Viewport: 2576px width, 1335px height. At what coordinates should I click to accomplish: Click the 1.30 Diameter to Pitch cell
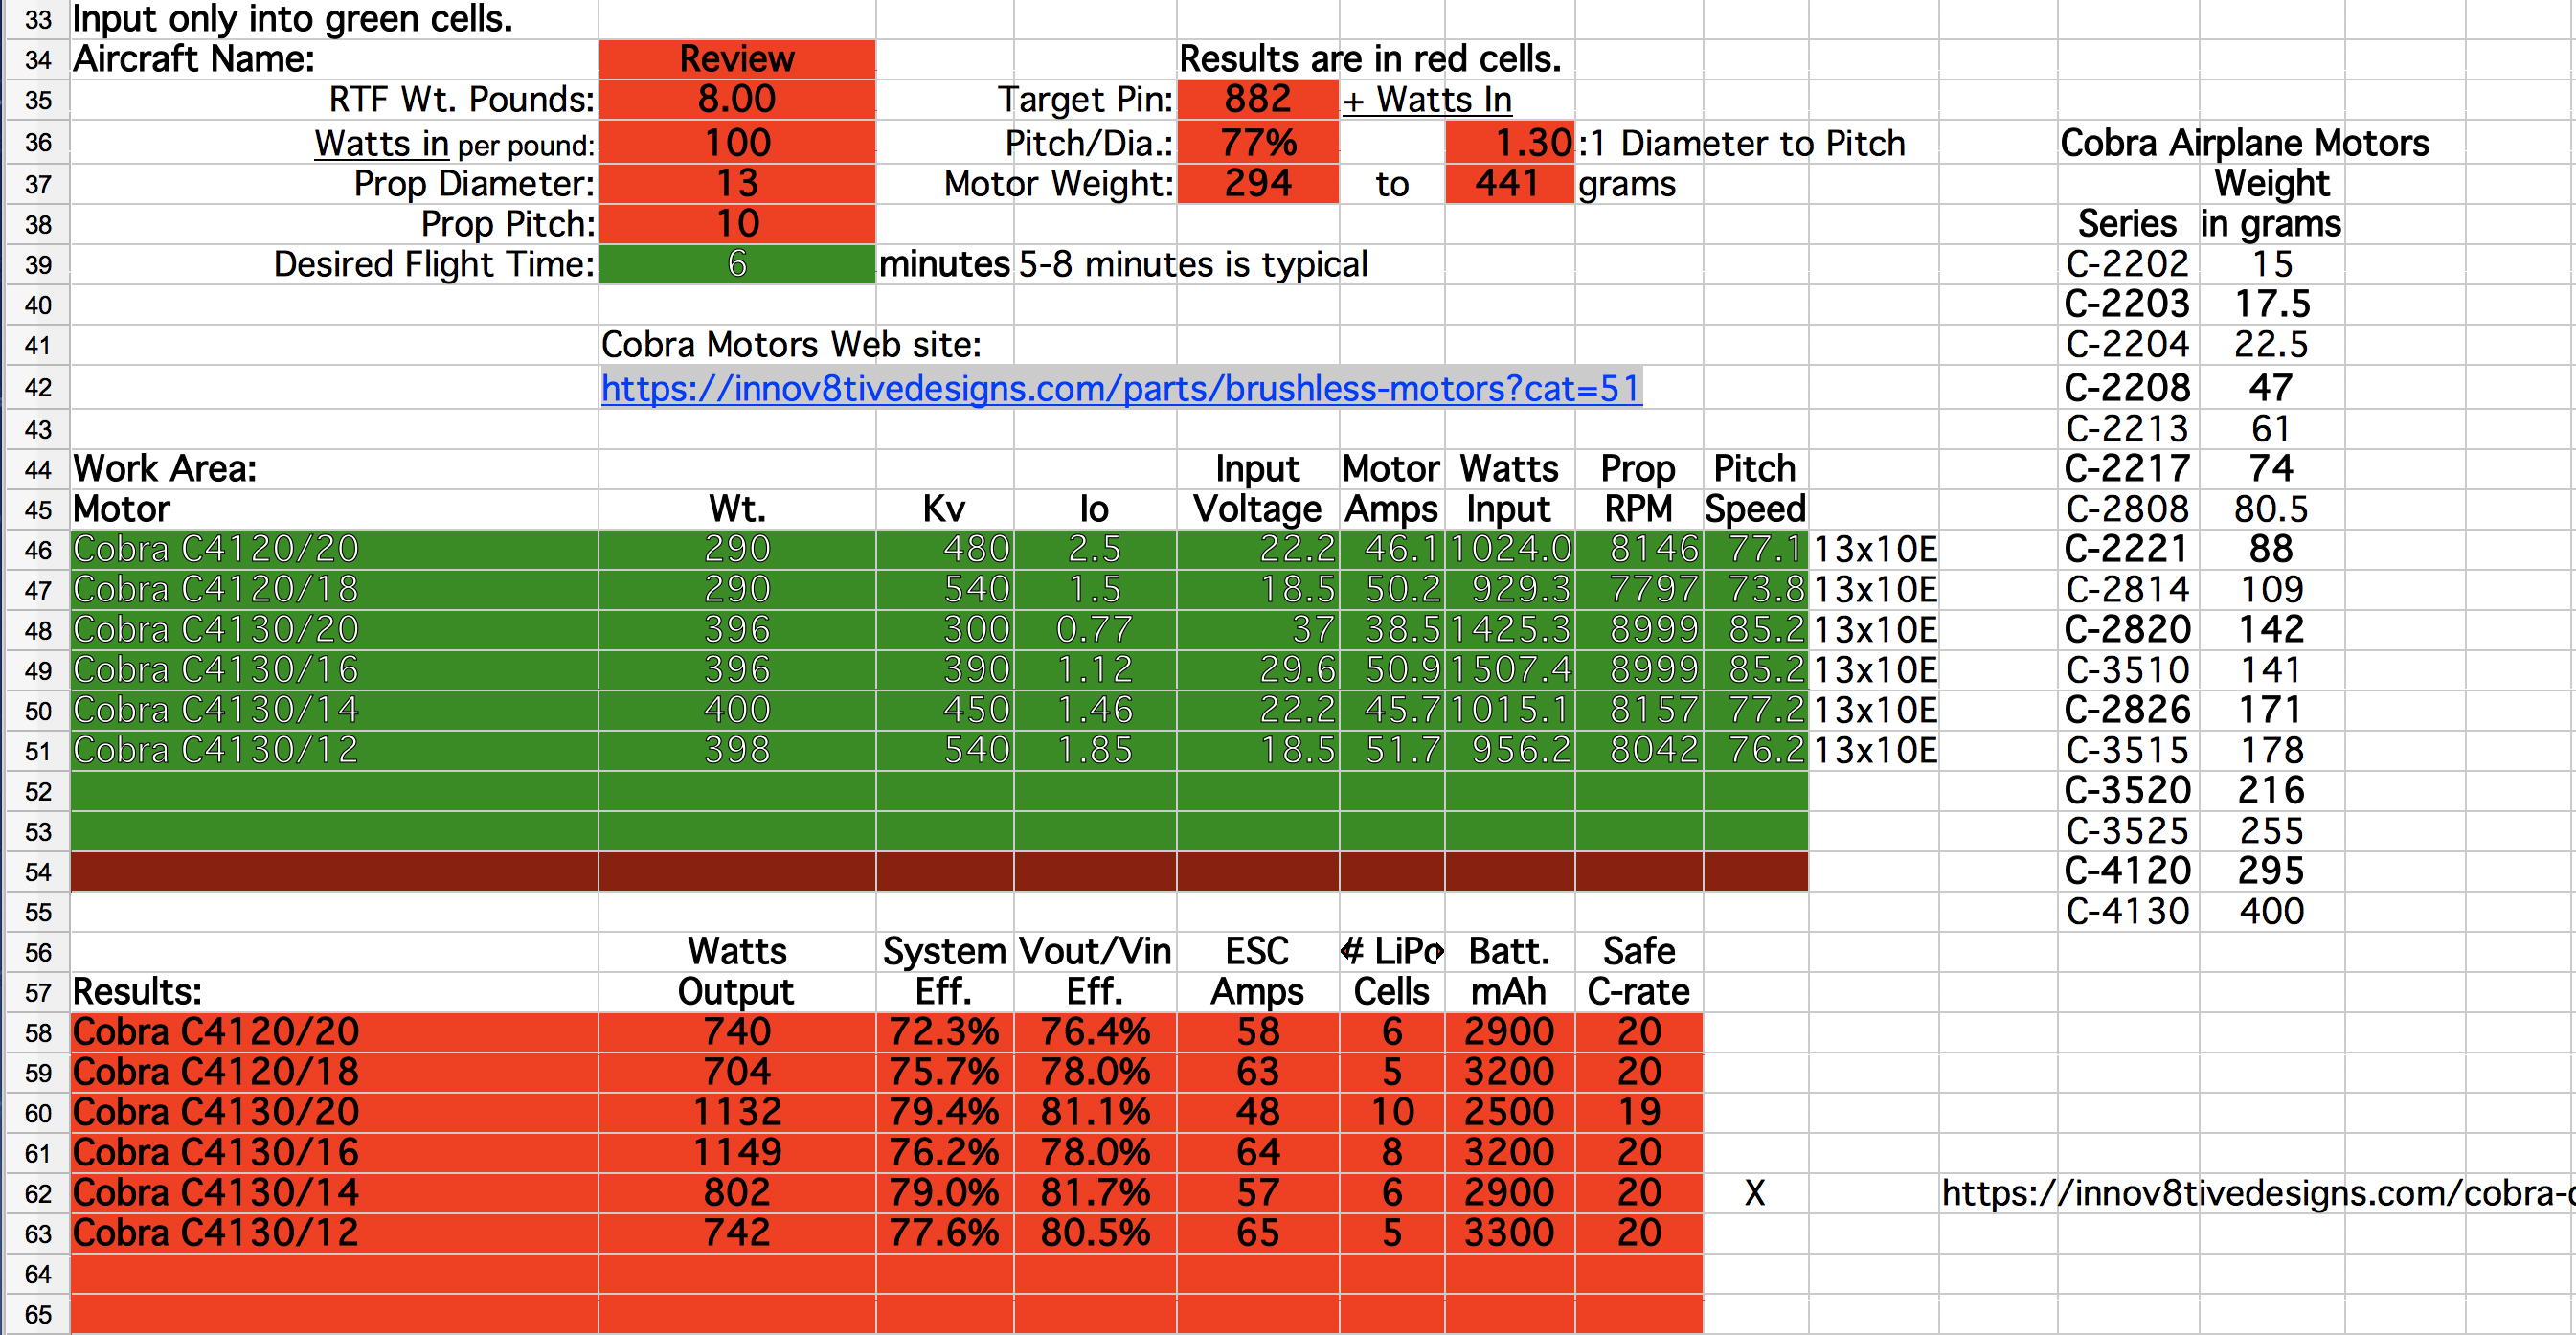tap(1509, 142)
